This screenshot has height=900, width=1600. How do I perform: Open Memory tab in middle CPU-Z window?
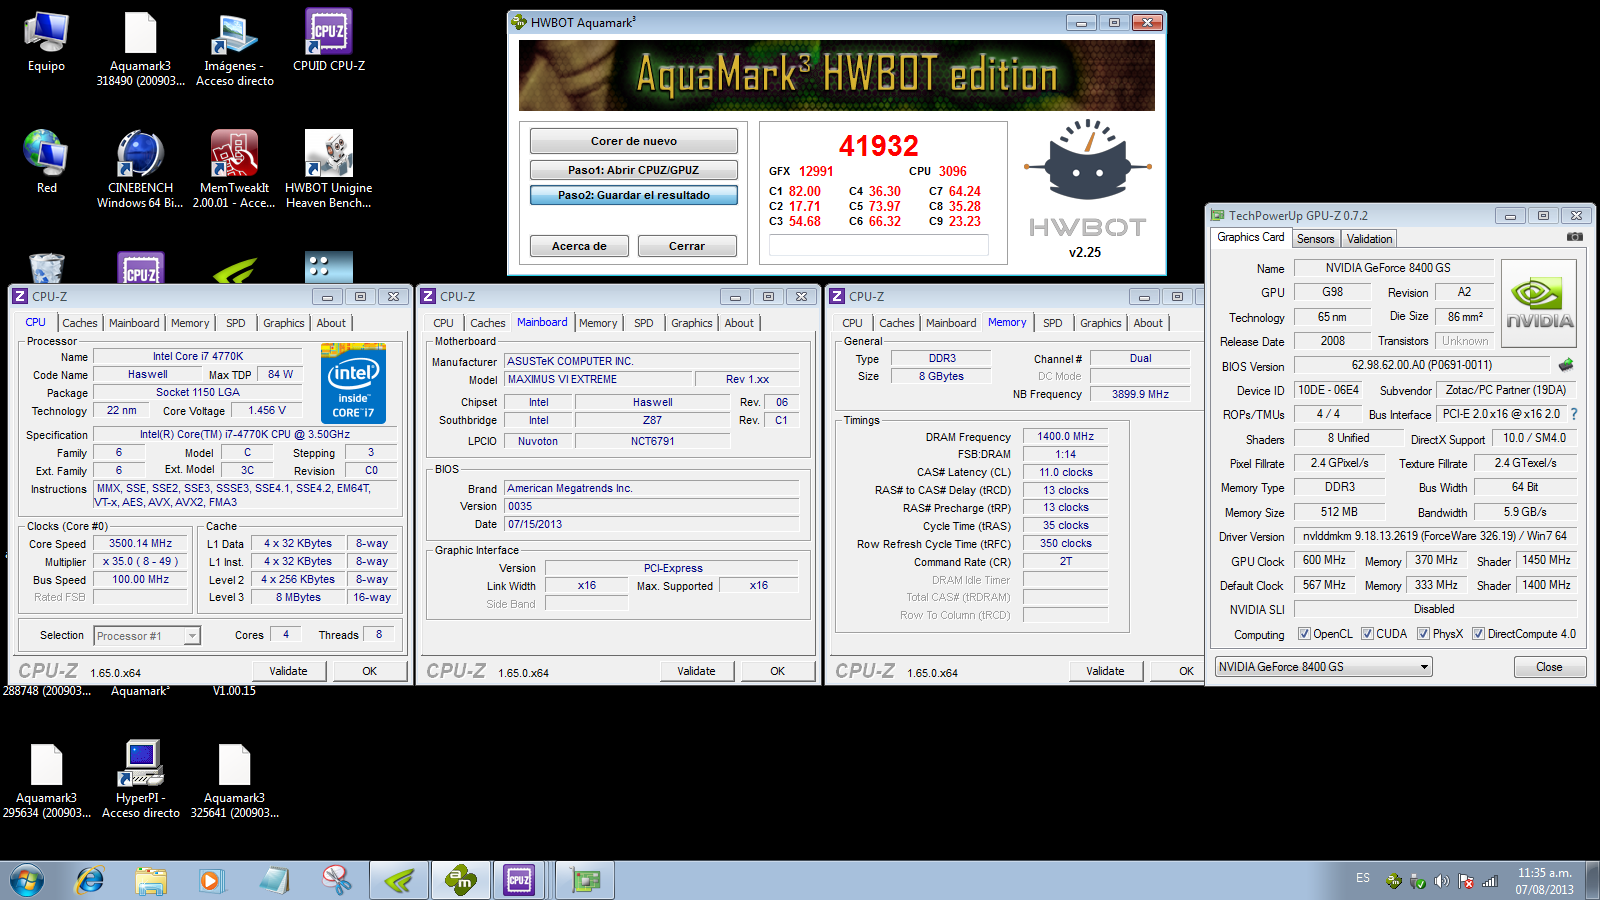[598, 323]
